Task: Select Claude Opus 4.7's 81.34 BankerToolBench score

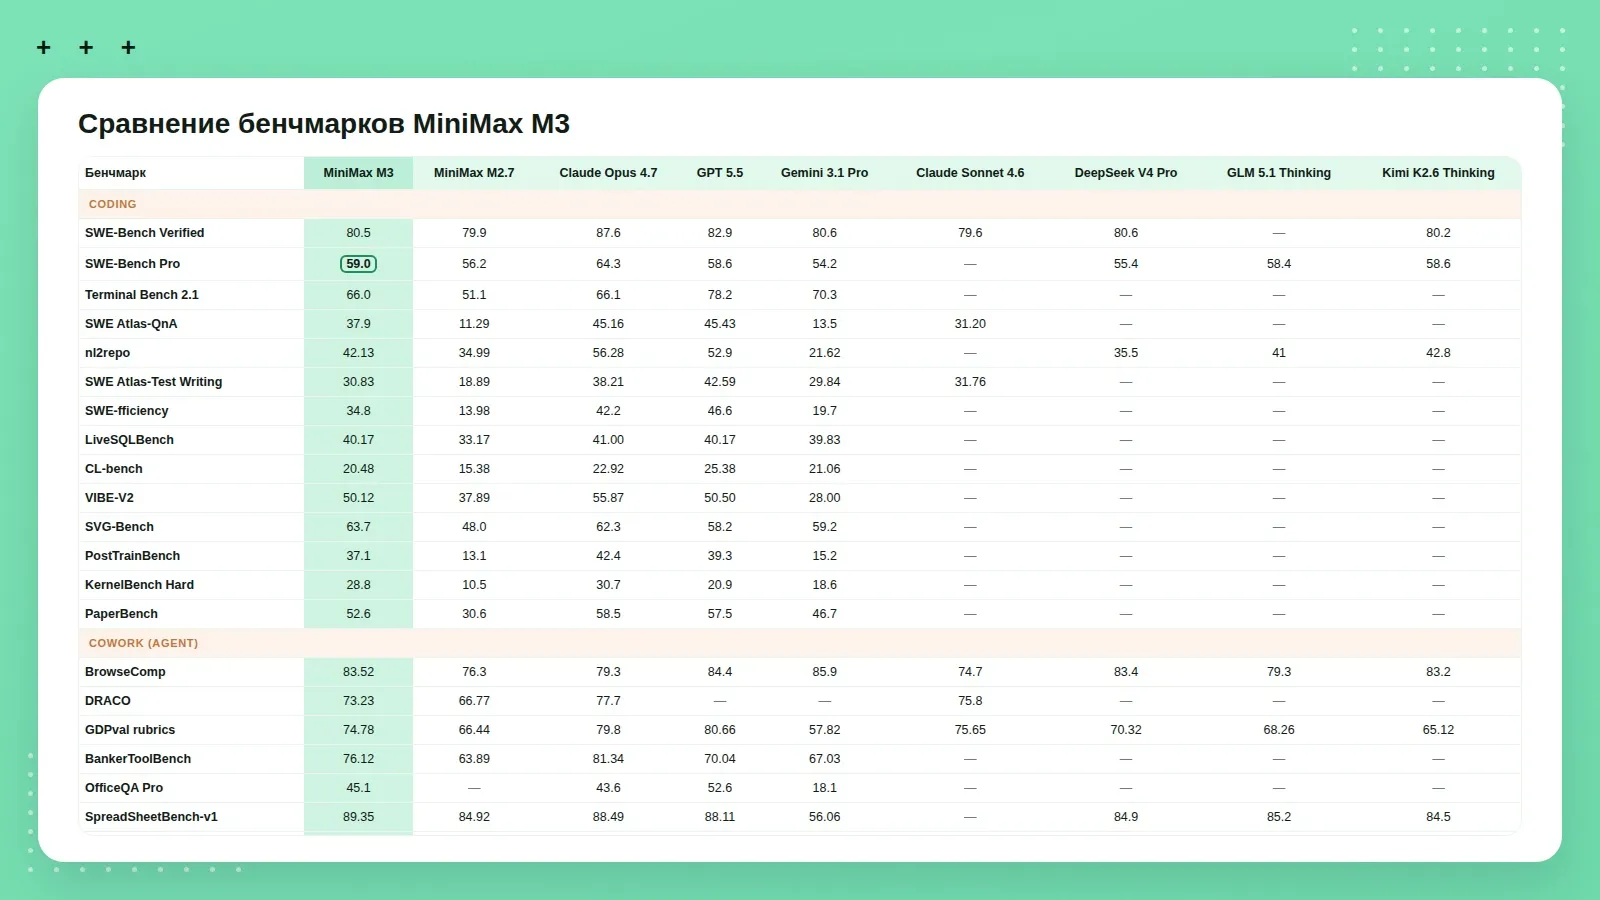Action: [x=608, y=759]
